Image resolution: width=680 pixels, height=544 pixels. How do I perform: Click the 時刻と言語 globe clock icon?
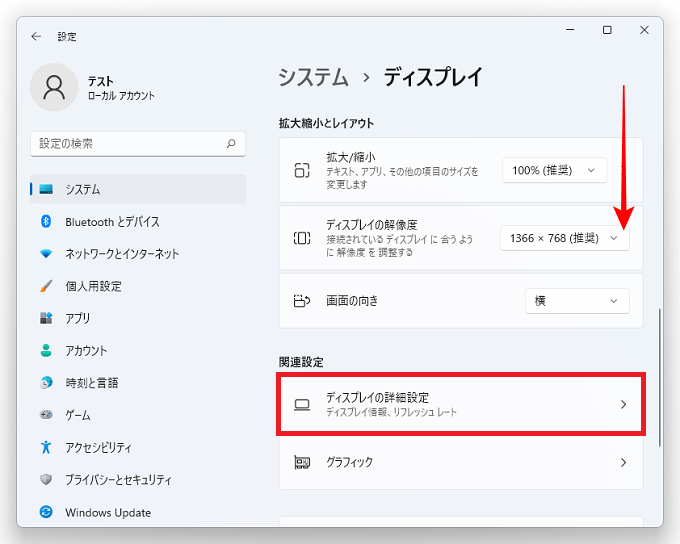point(46,383)
